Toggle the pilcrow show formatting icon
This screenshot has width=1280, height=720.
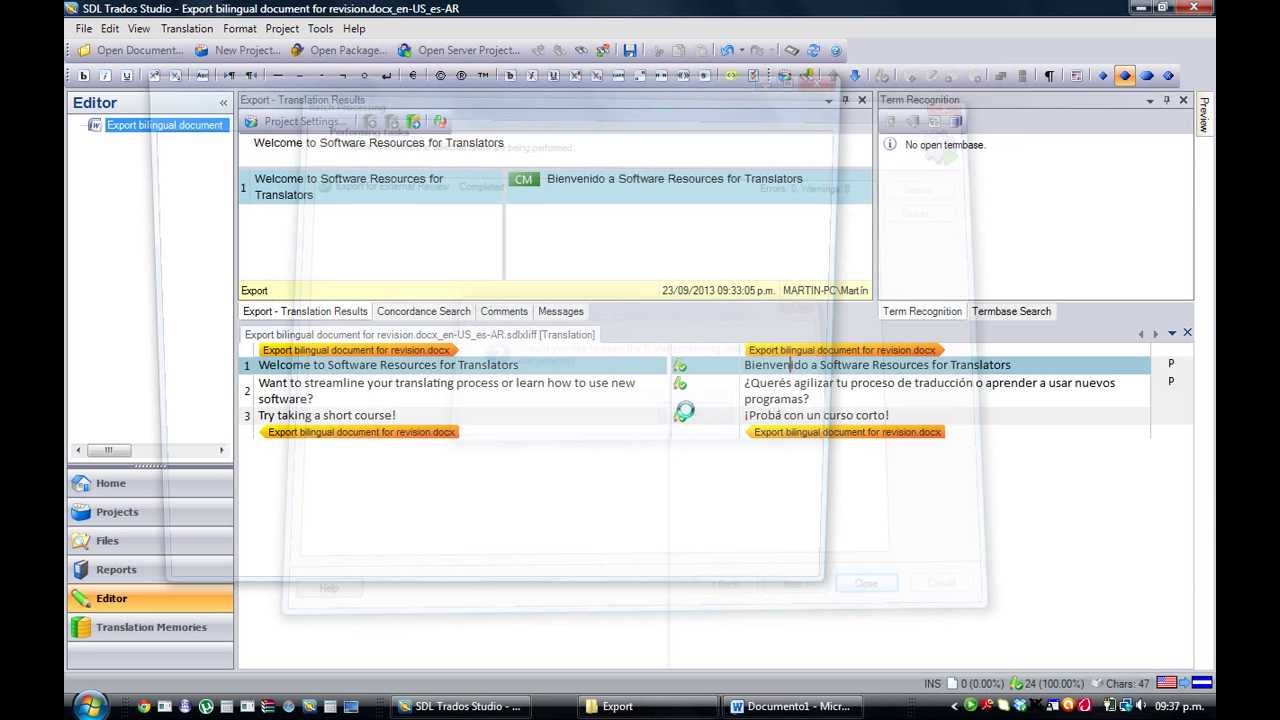point(1049,75)
